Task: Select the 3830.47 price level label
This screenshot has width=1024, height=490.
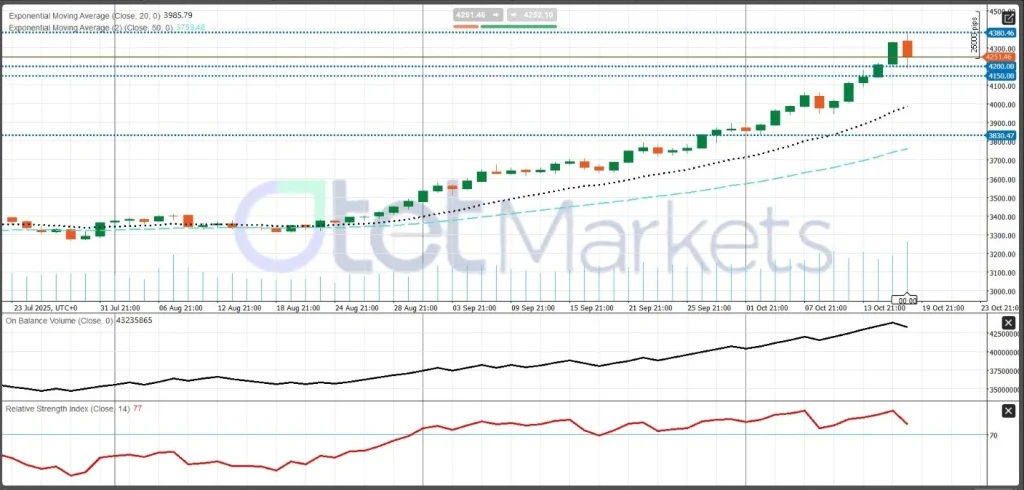Action: [1001, 135]
